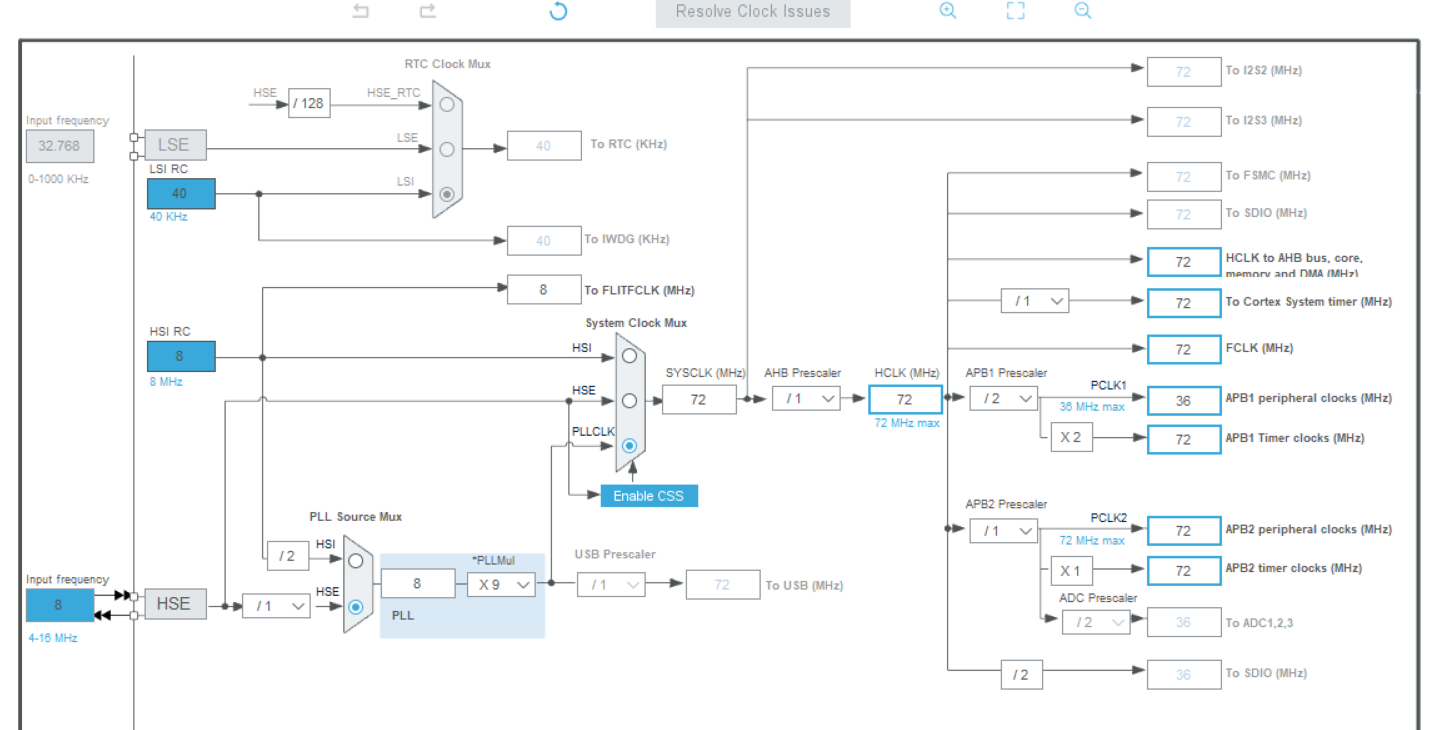The image size is (1446, 730).
Task: Click the undo arrow icon
Action: tap(361, 11)
